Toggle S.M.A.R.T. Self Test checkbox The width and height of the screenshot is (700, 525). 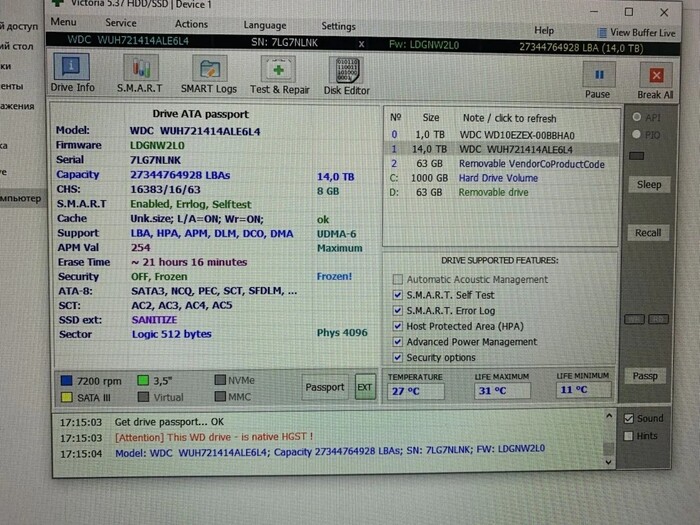399,295
